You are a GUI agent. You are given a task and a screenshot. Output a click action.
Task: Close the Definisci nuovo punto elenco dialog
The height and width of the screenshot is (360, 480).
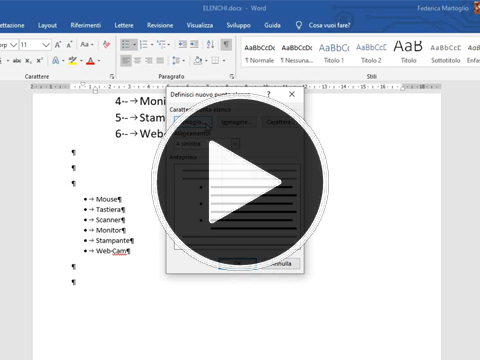click(292, 94)
